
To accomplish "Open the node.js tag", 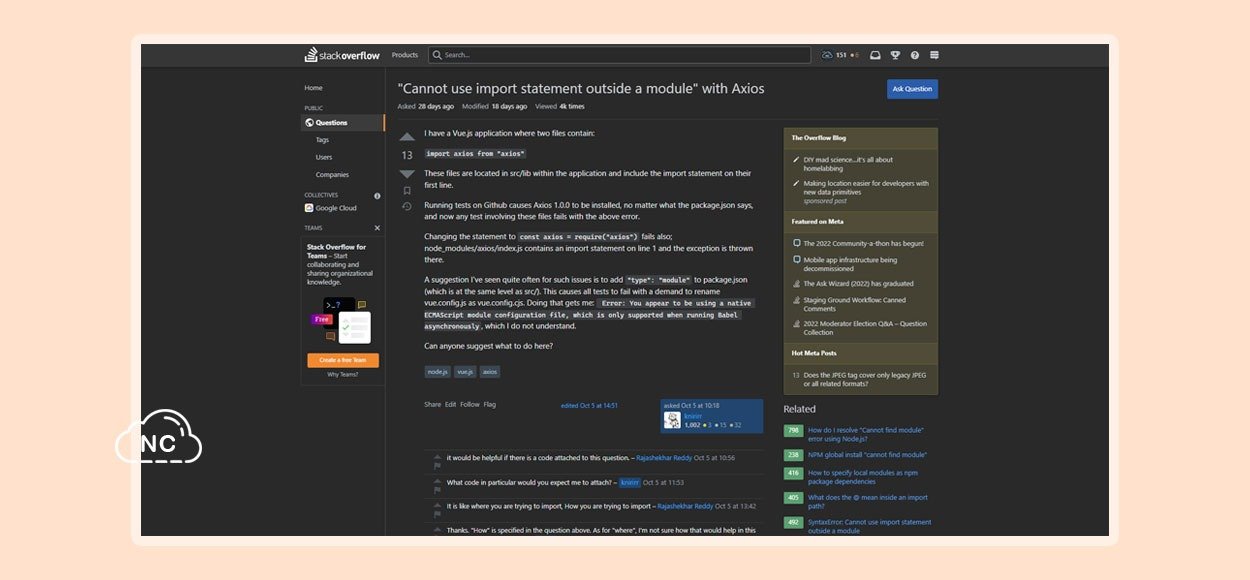I will tap(437, 371).
